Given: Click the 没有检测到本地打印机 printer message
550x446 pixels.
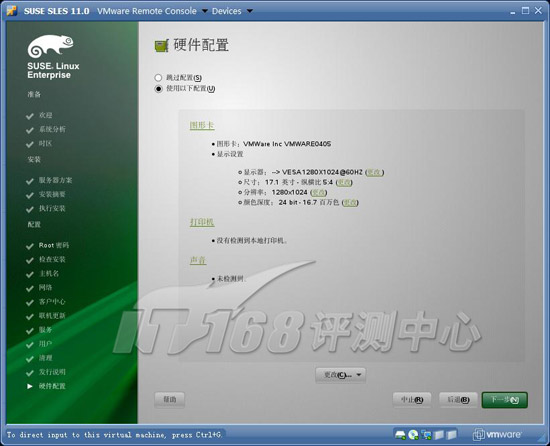Looking at the screenshot, I should [x=251, y=241].
